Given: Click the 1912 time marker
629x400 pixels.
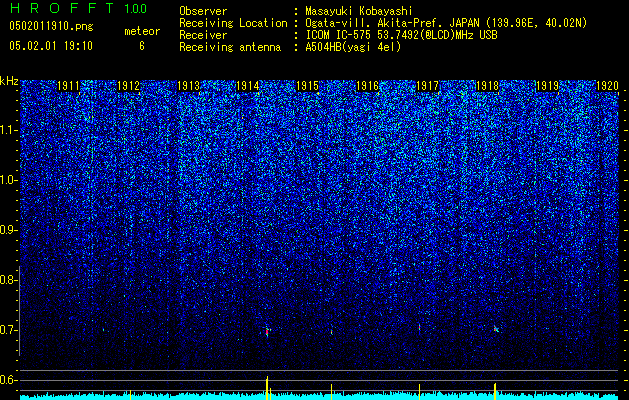Looking at the screenshot, I should coord(128,86).
